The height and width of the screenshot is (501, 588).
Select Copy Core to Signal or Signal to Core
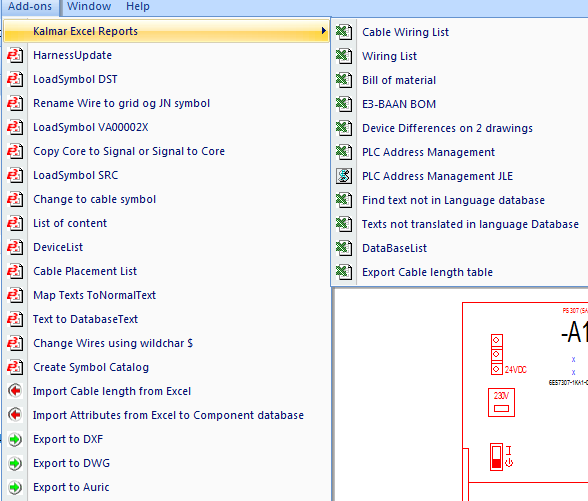tap(166, 152)
